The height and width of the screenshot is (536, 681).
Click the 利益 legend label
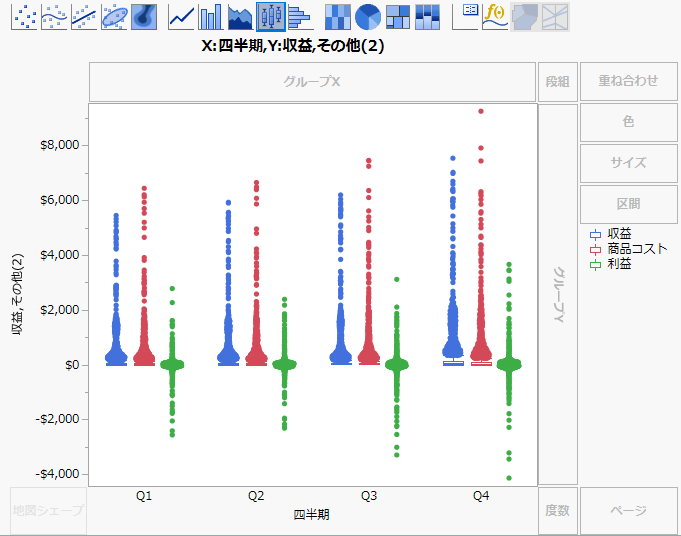619,264
